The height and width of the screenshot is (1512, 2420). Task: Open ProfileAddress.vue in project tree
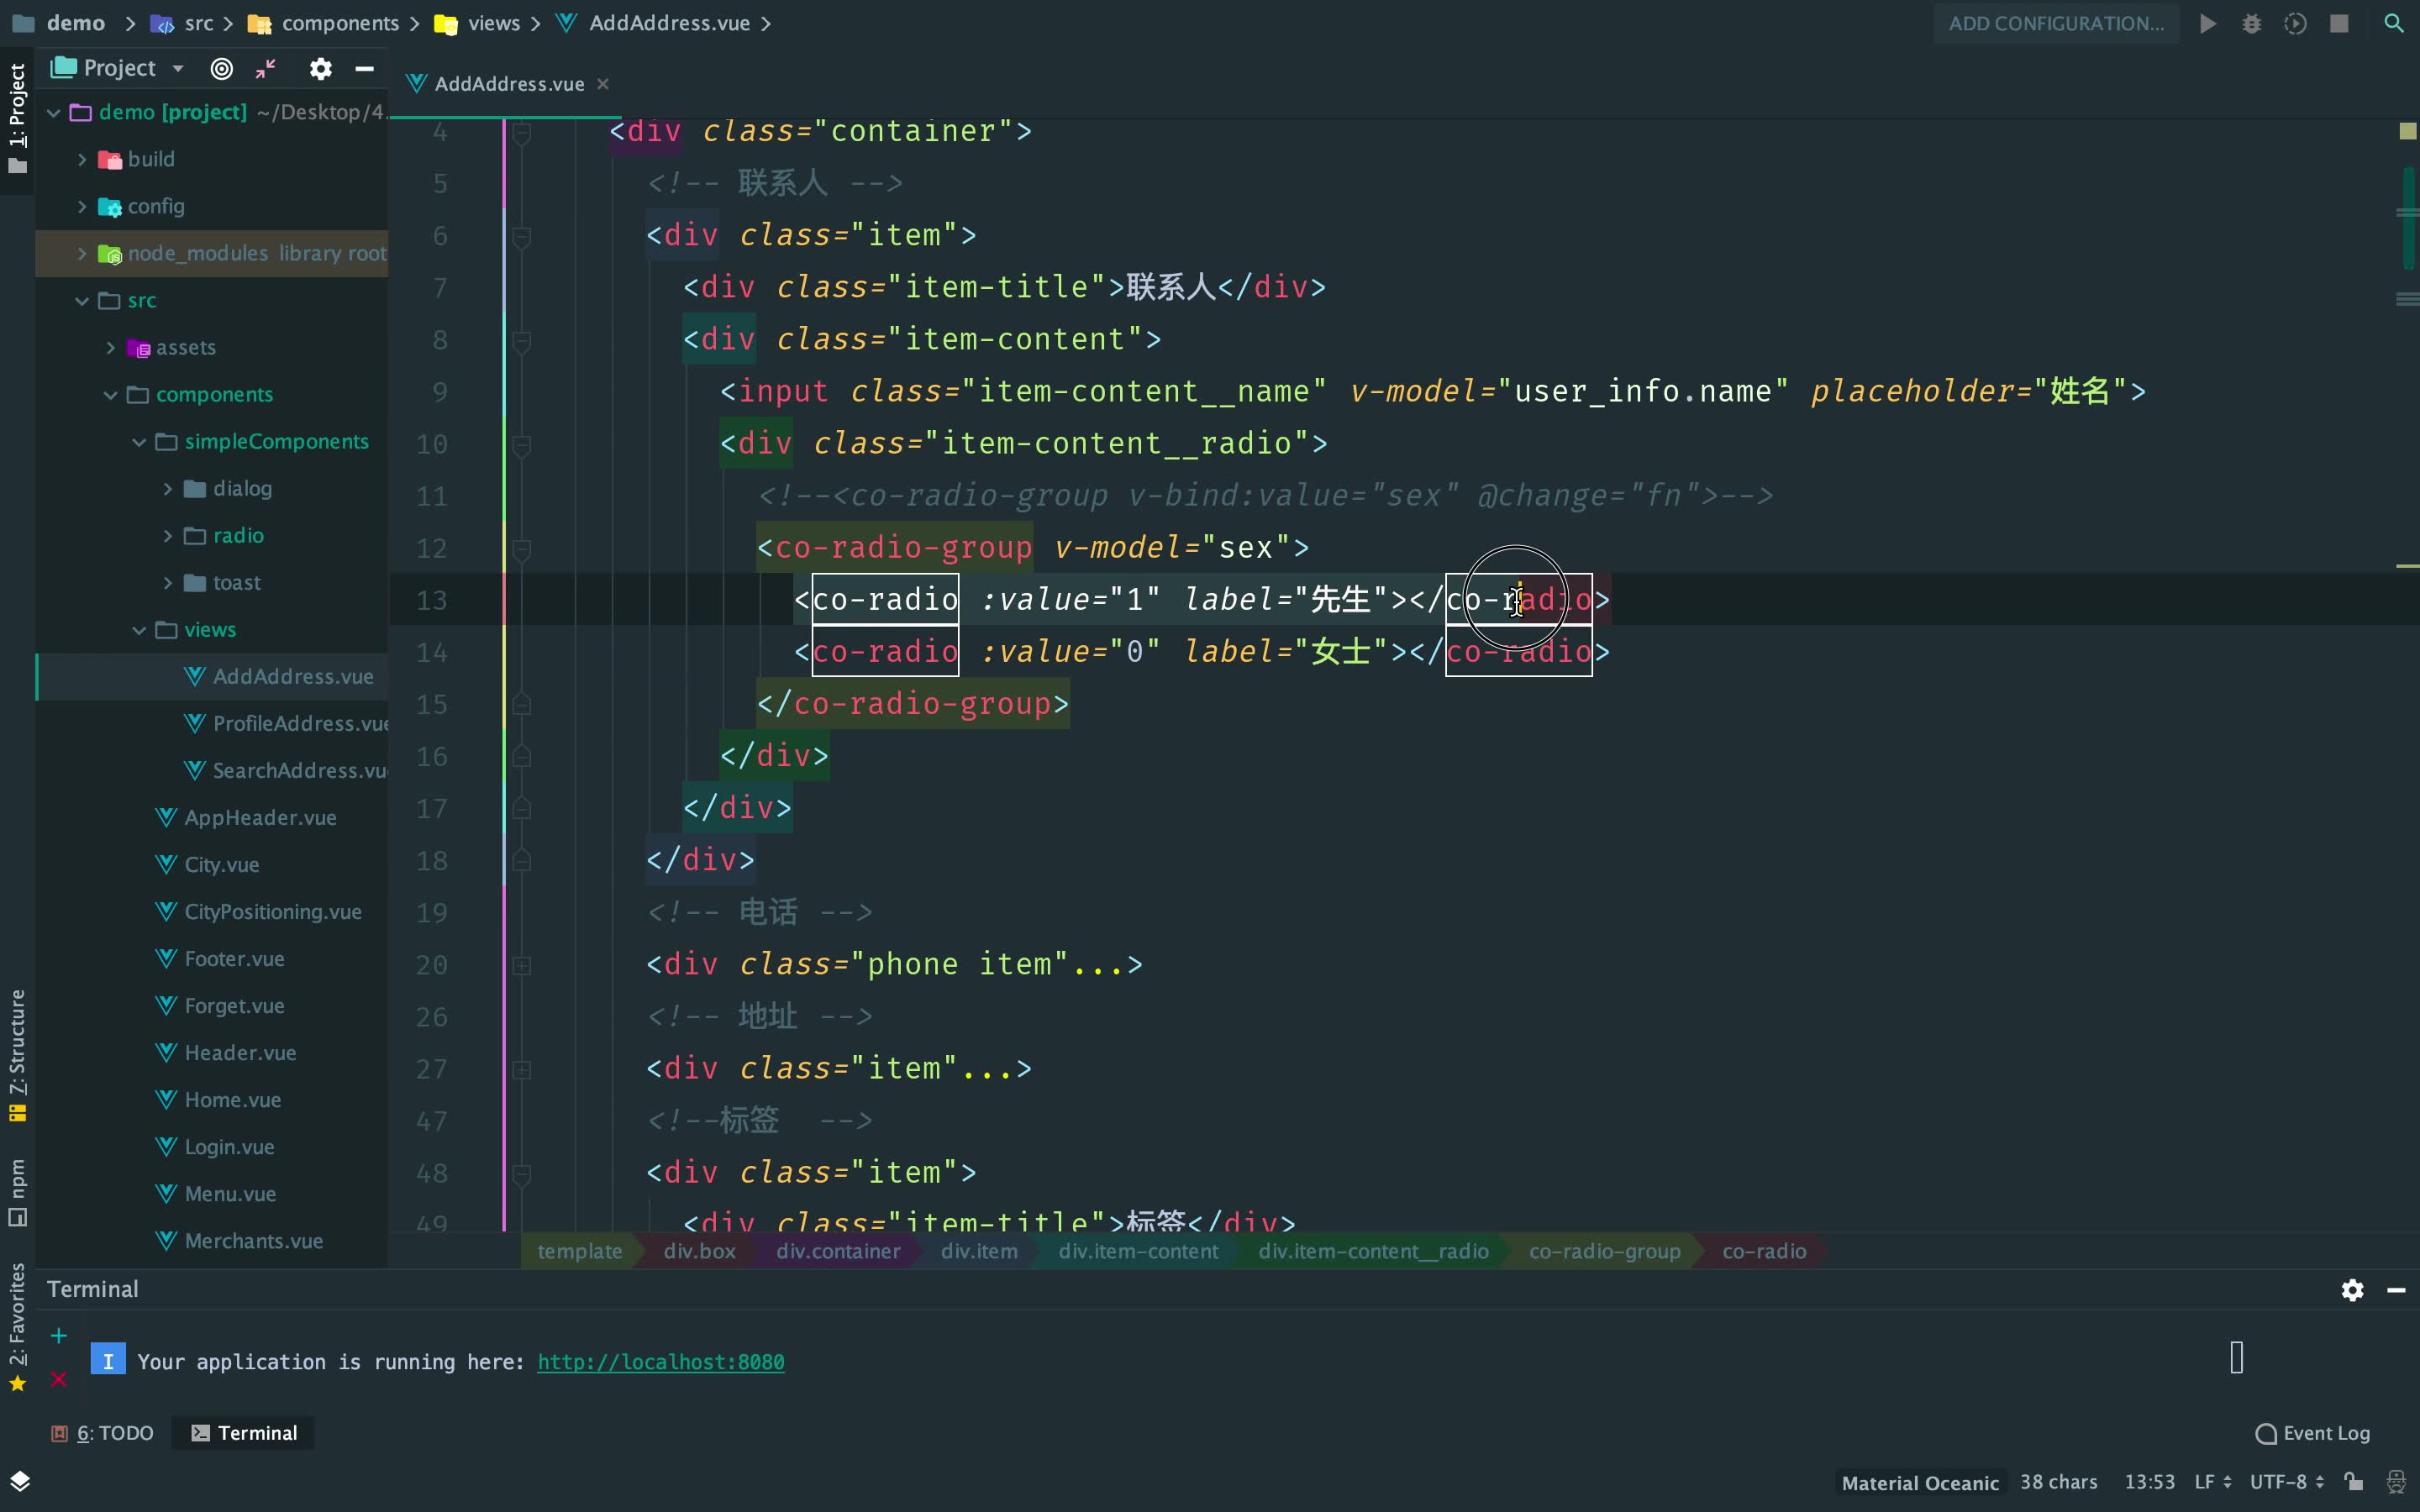tap(299, 723)
